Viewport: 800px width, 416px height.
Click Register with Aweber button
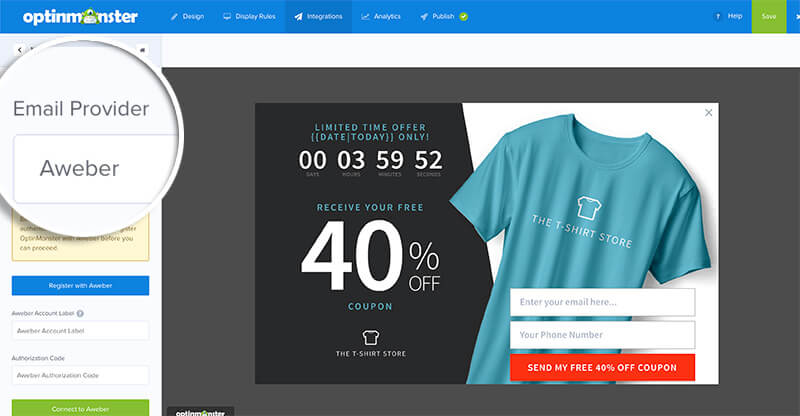[x=81, y=285]
